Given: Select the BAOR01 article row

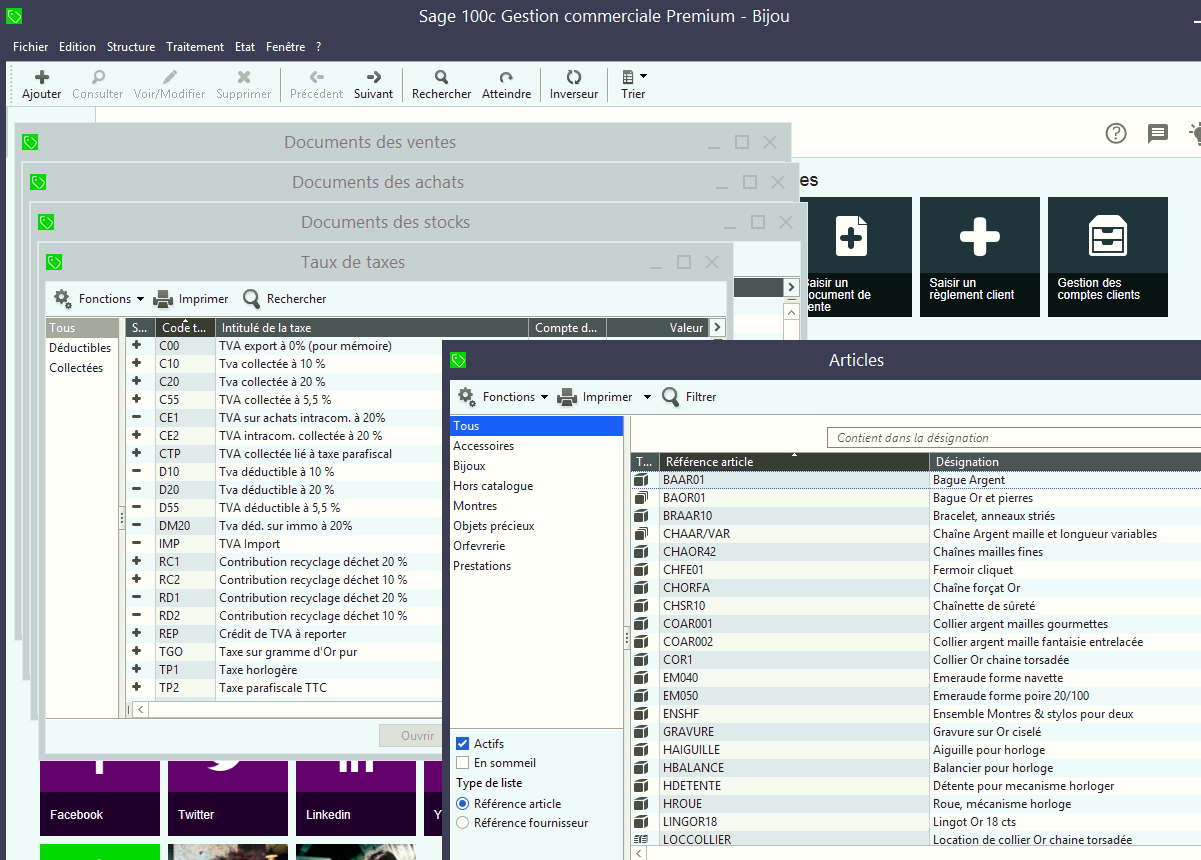Looking at the screenshot, I should coord(916,498).
